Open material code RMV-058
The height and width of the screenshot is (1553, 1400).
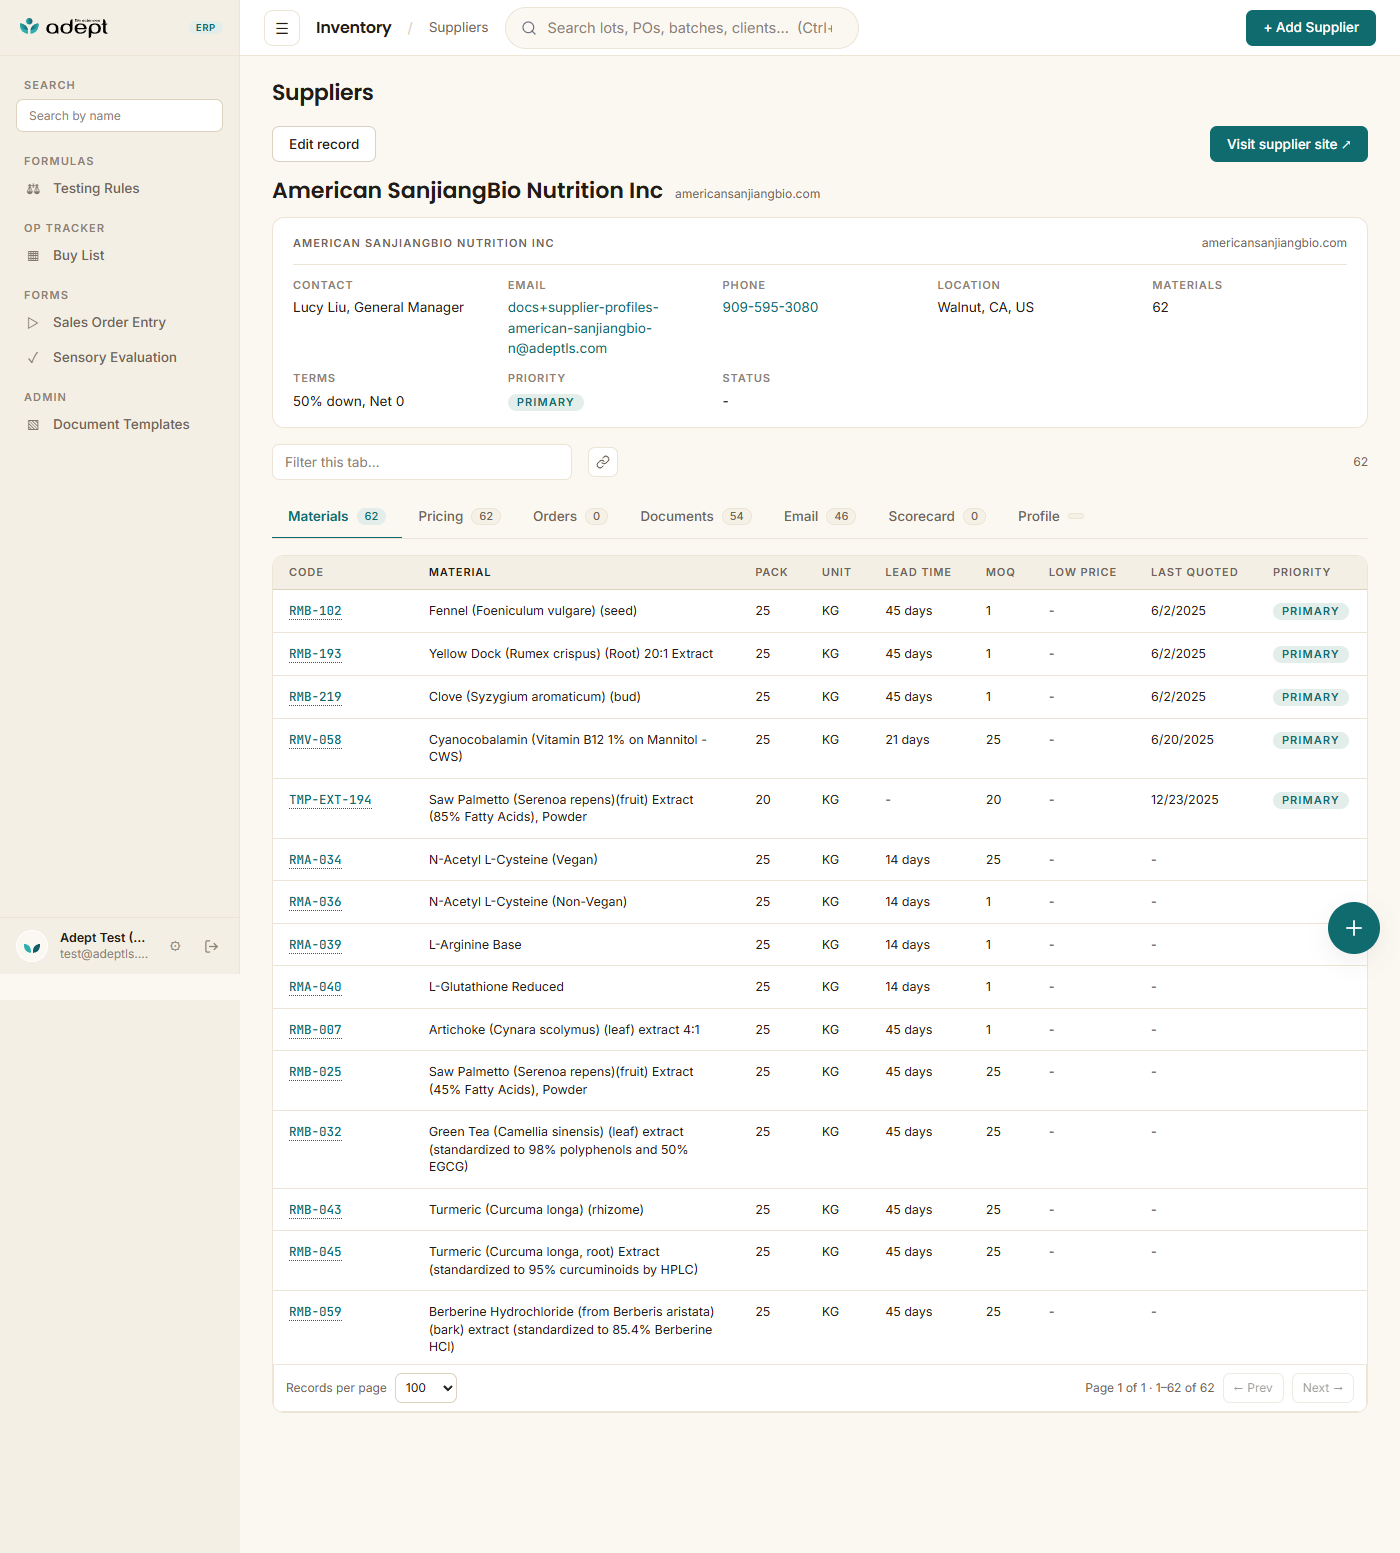[315, 740]
